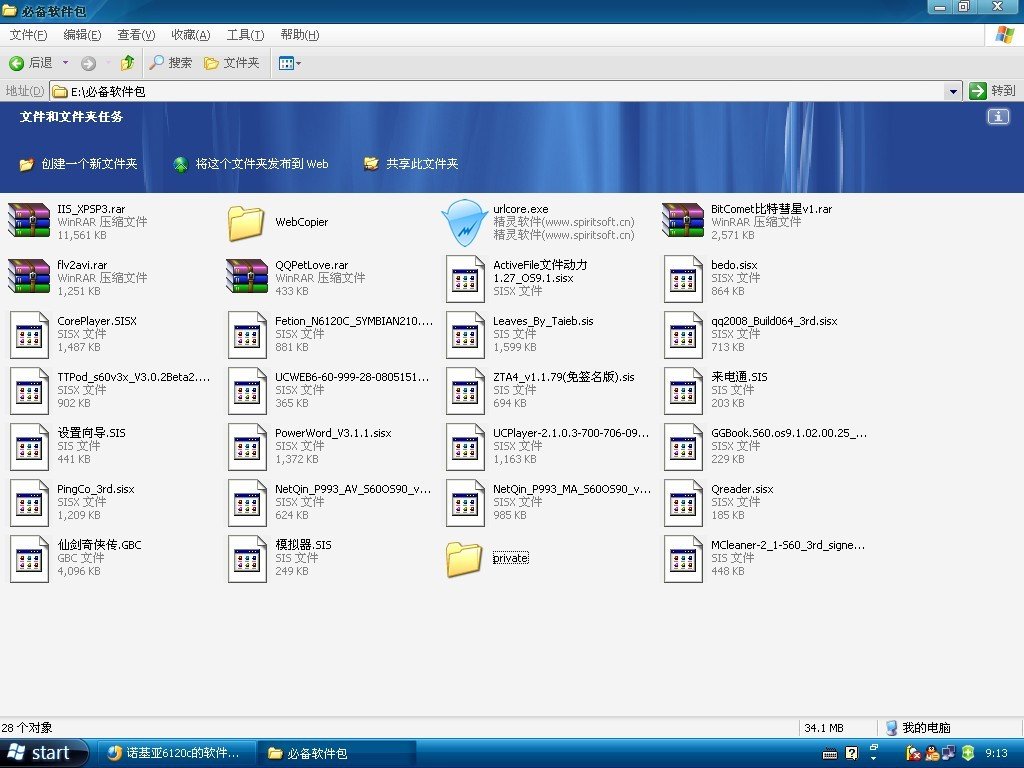Open the 查看(V) menu

click(136, 35)
